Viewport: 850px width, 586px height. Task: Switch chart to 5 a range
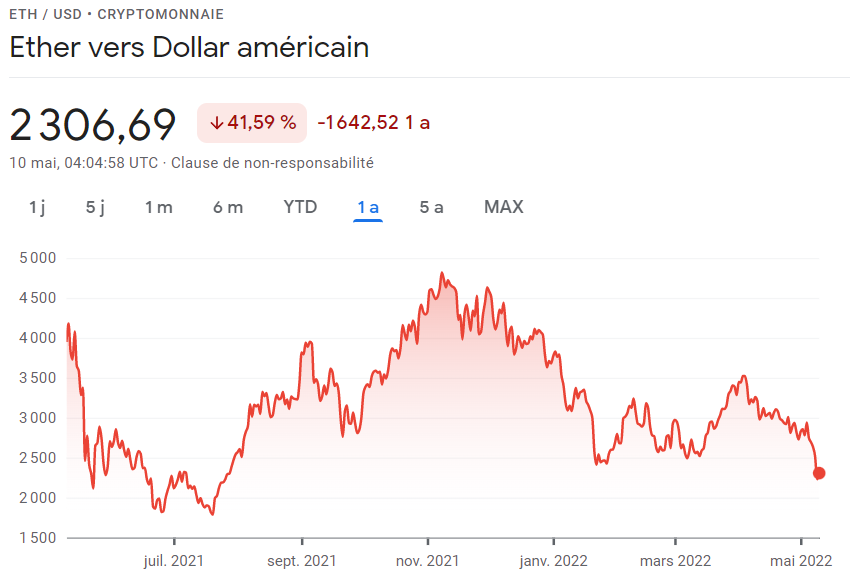(432, 207)
